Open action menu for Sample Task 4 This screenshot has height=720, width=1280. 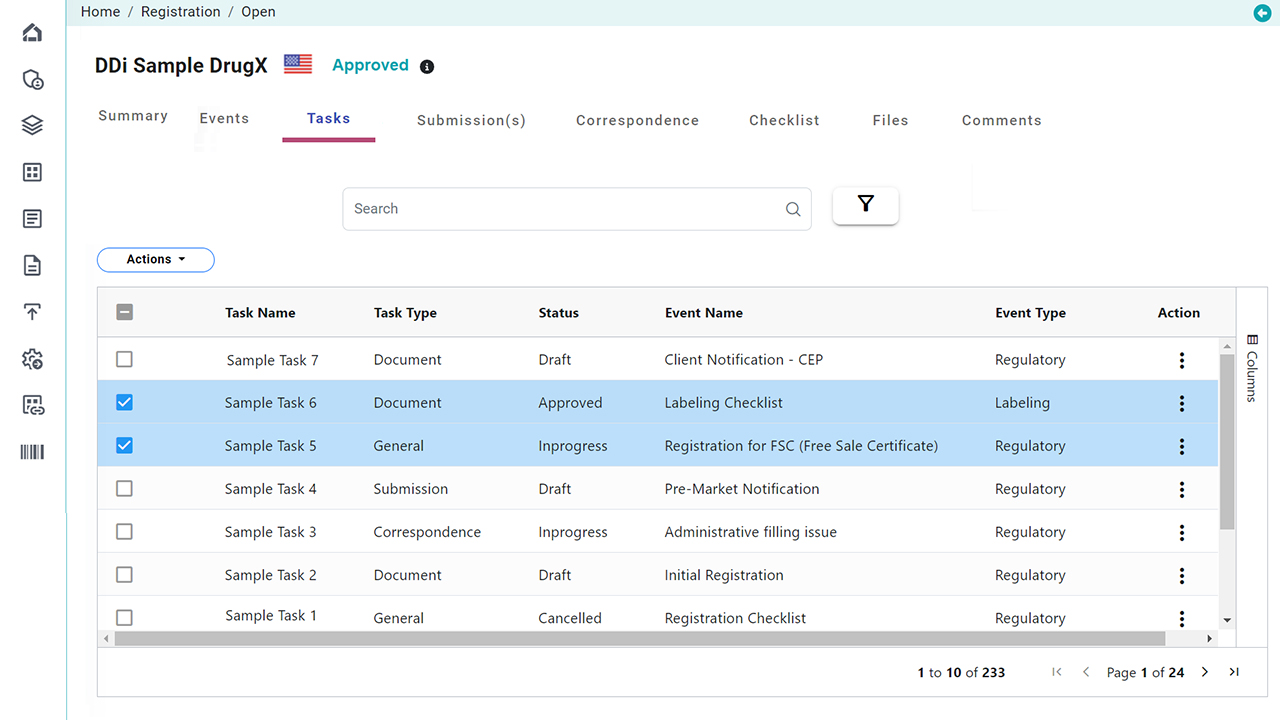[x=1182, y=489]
